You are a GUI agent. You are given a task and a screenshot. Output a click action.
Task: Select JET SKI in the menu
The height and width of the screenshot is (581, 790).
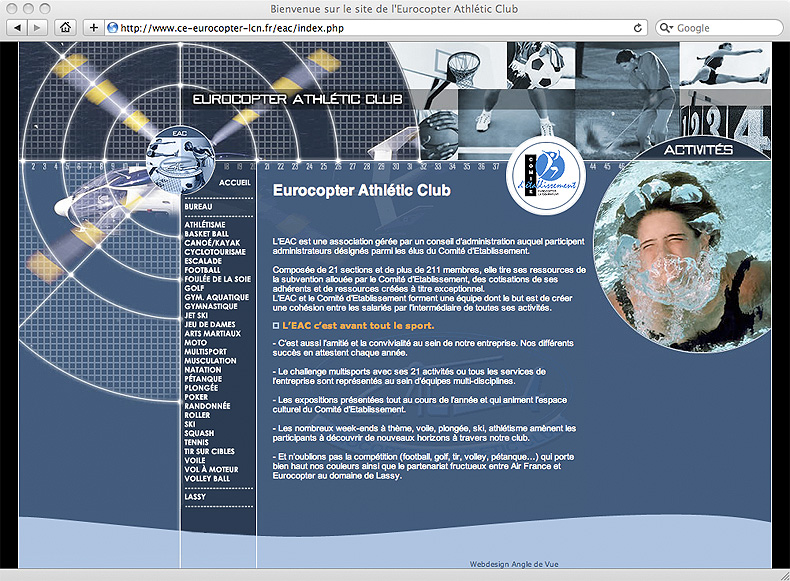pyautogui.click(x=196, y=315)
